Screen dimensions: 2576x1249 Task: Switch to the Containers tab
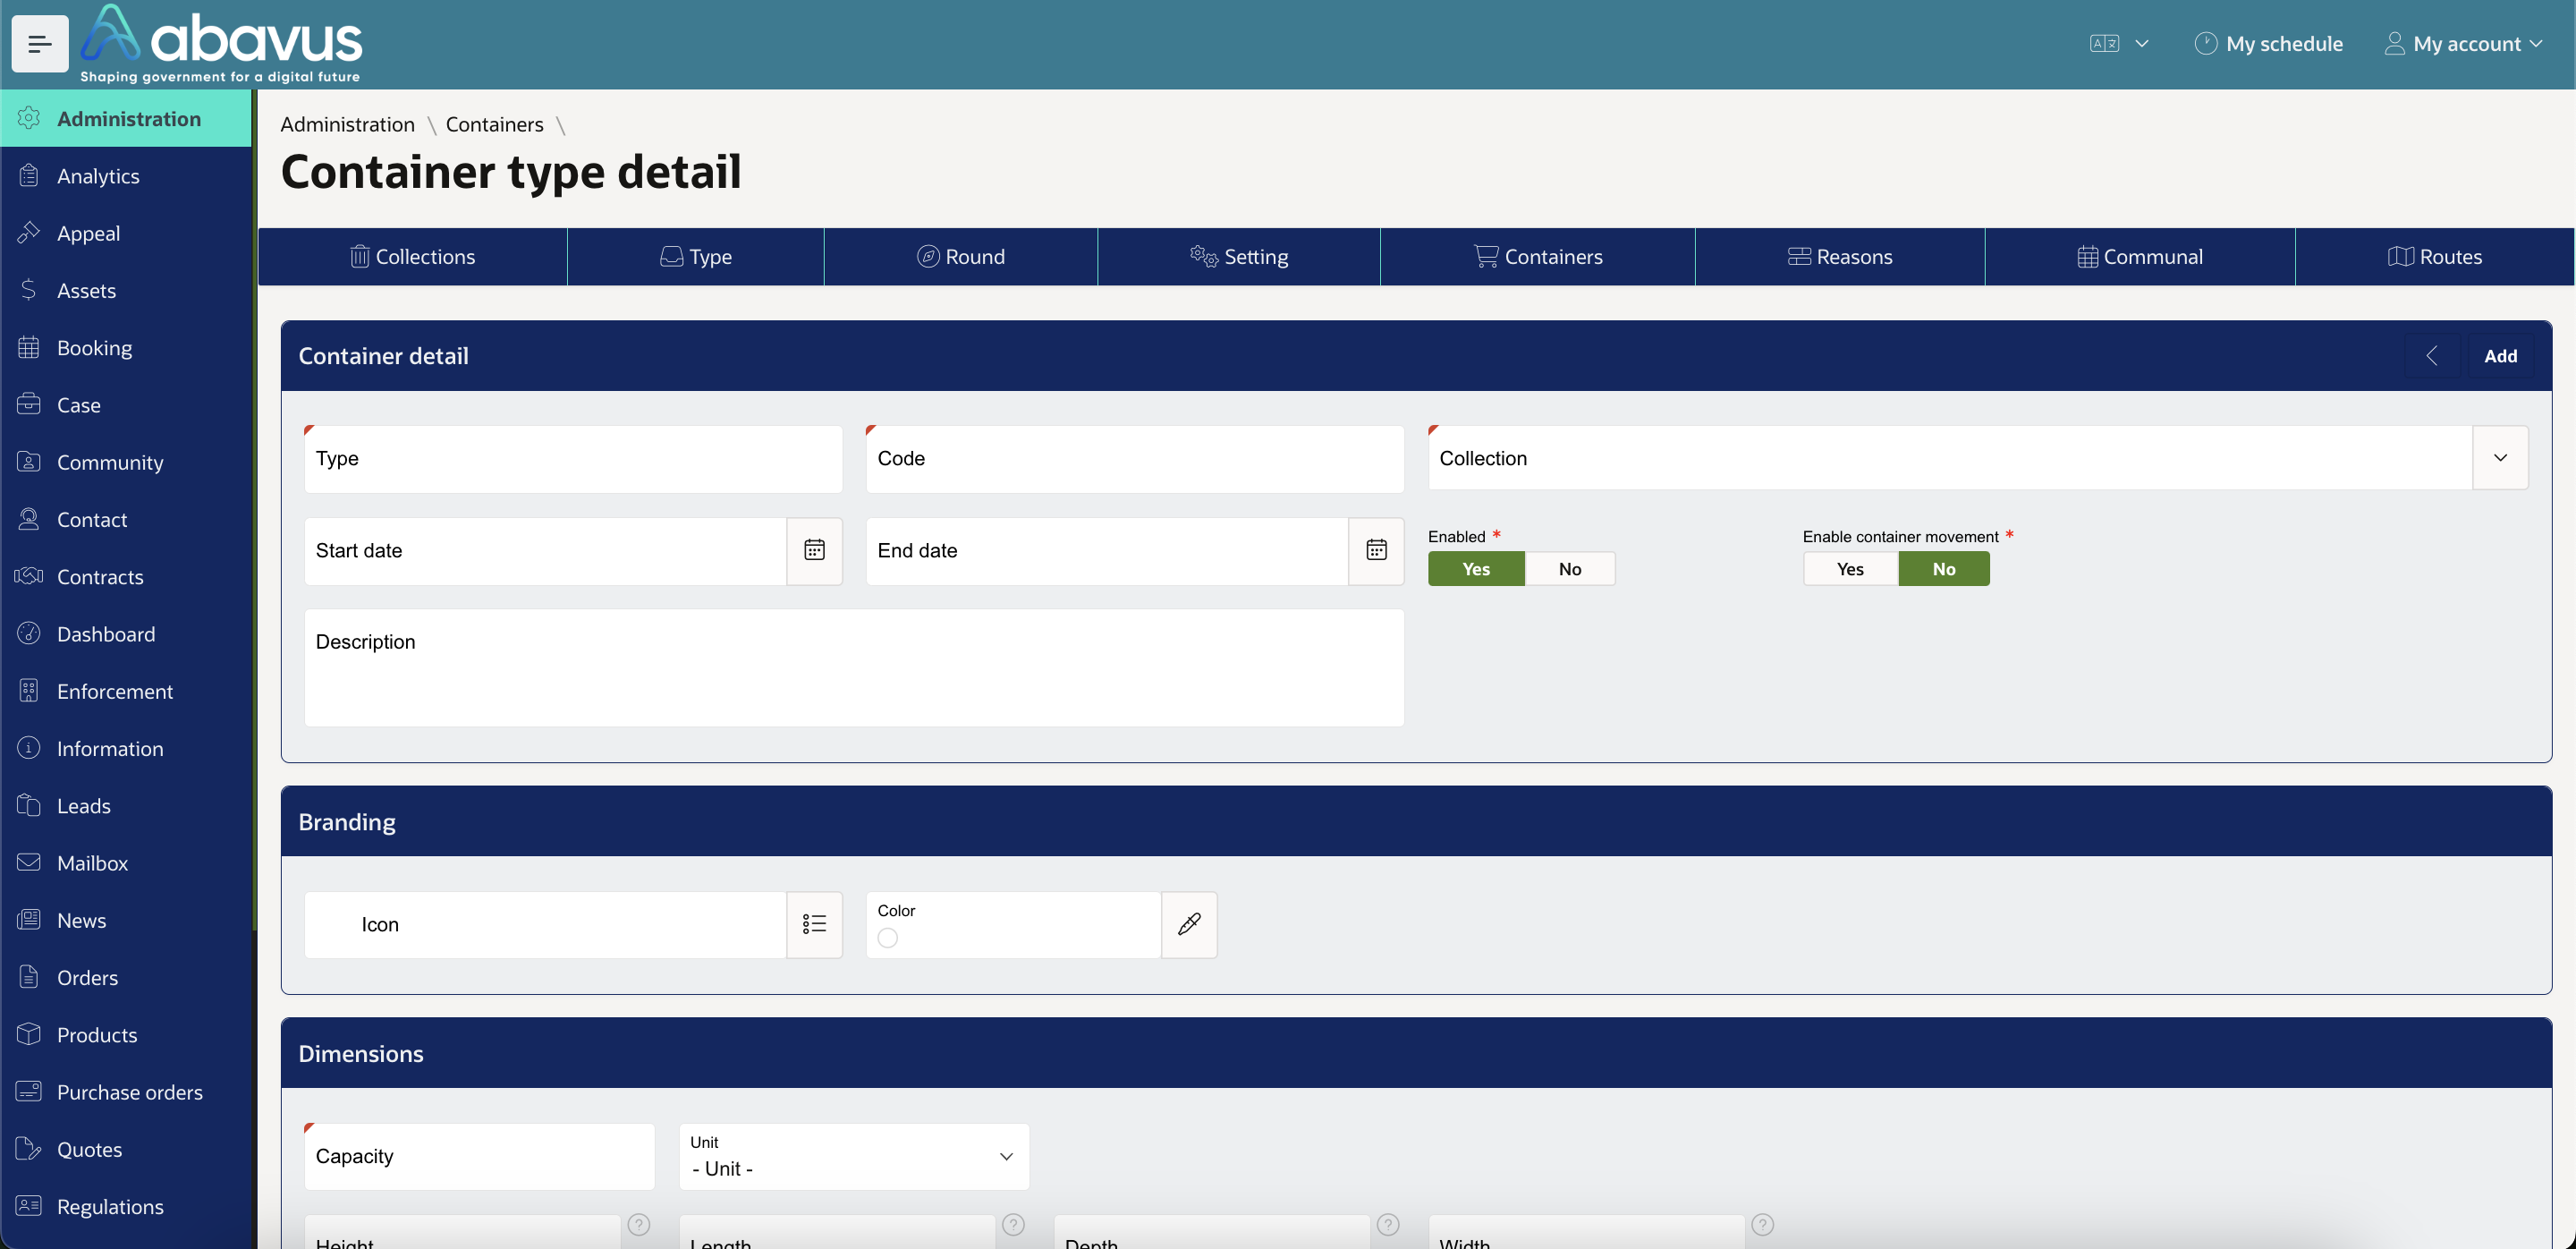(x=1538, y=257)
